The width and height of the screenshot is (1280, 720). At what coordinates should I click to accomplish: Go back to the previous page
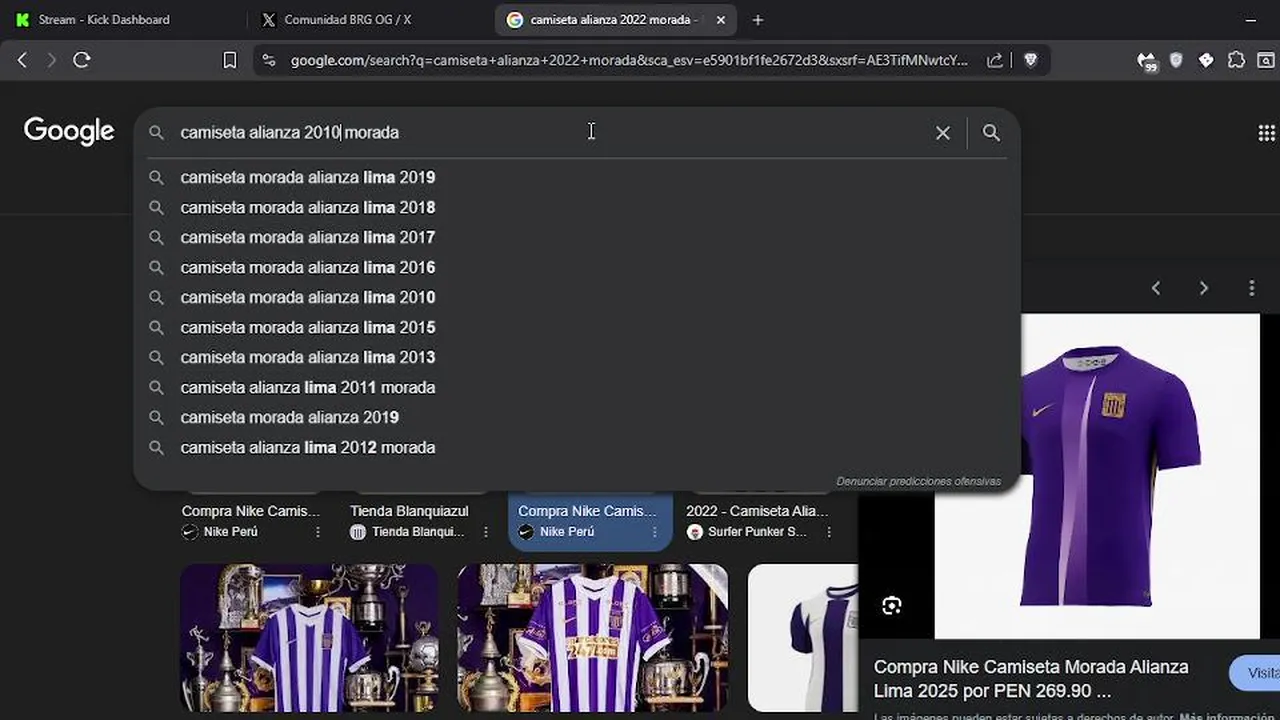coord(22,60)
